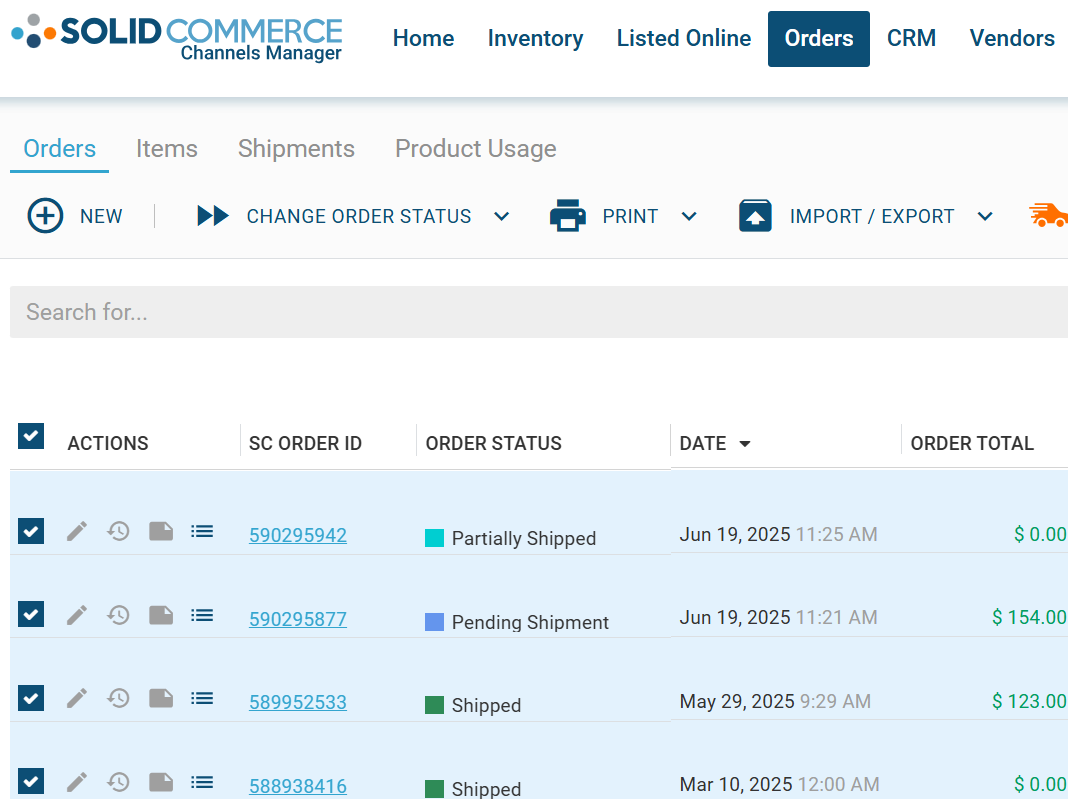Expand the CHANGE ORDER STATUS dropdown
This screenshot has width=1068, height=799.
[502, 215]
